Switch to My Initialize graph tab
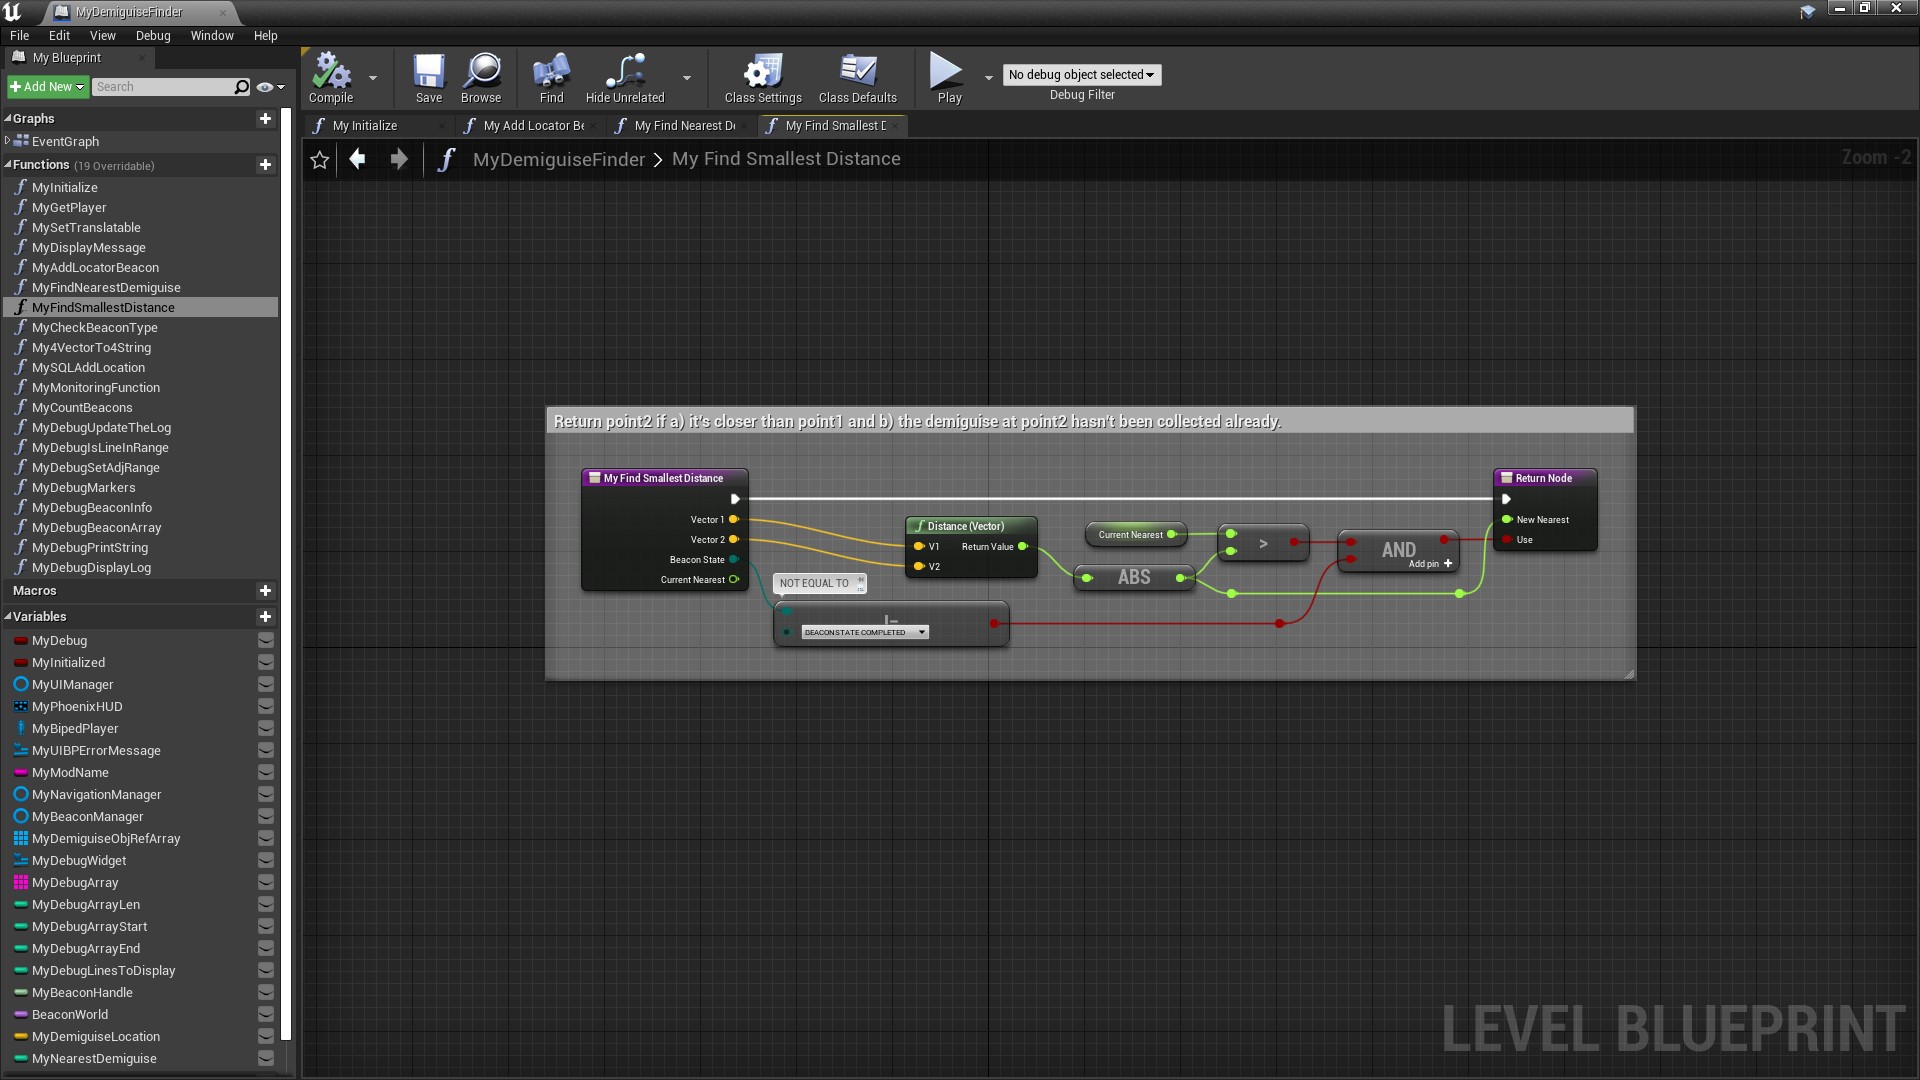1920x1080 pixels. [x=378, y=126]
